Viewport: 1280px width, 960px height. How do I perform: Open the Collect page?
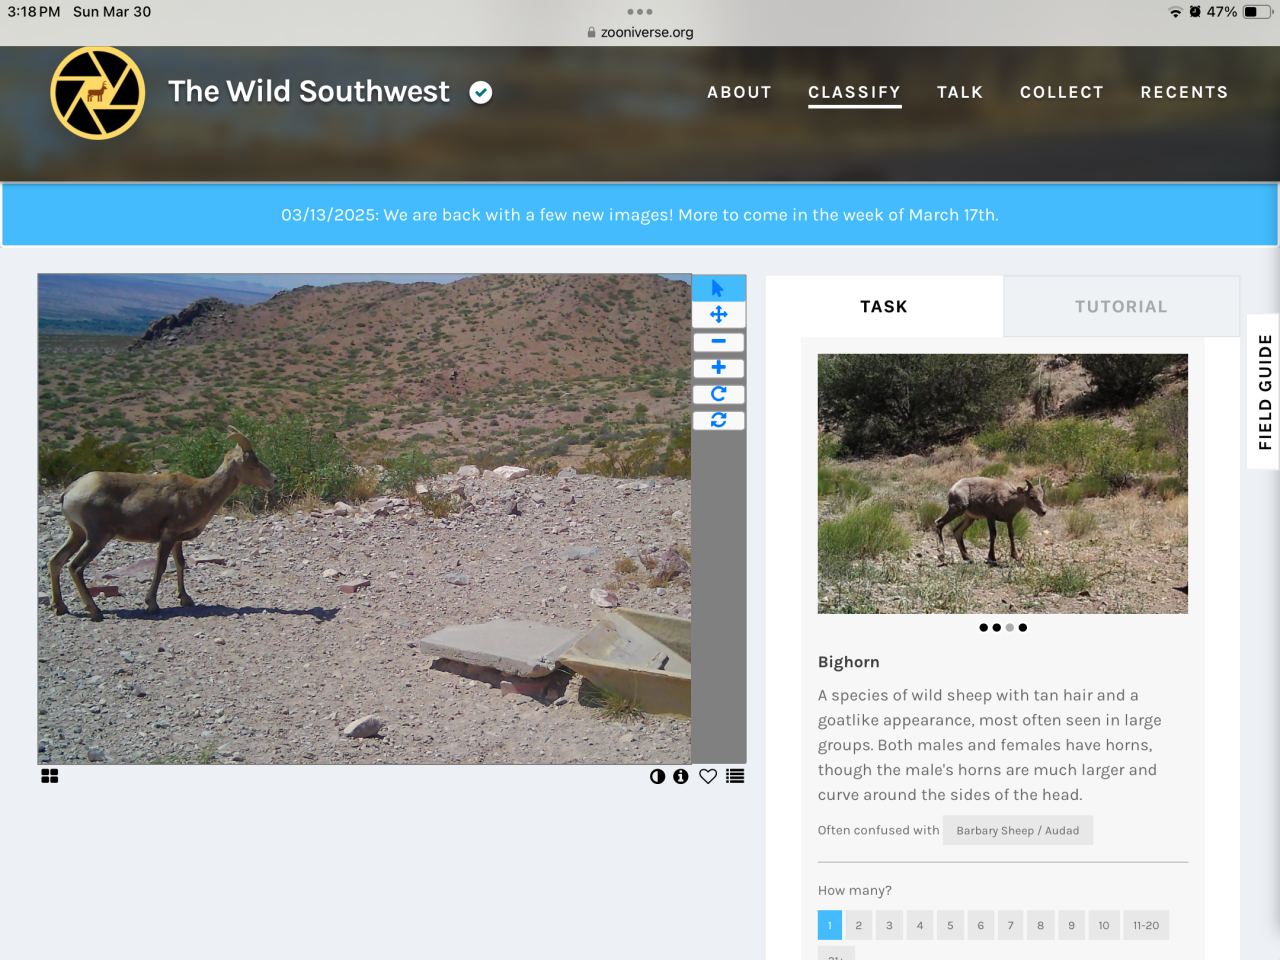click(1062, 92)
